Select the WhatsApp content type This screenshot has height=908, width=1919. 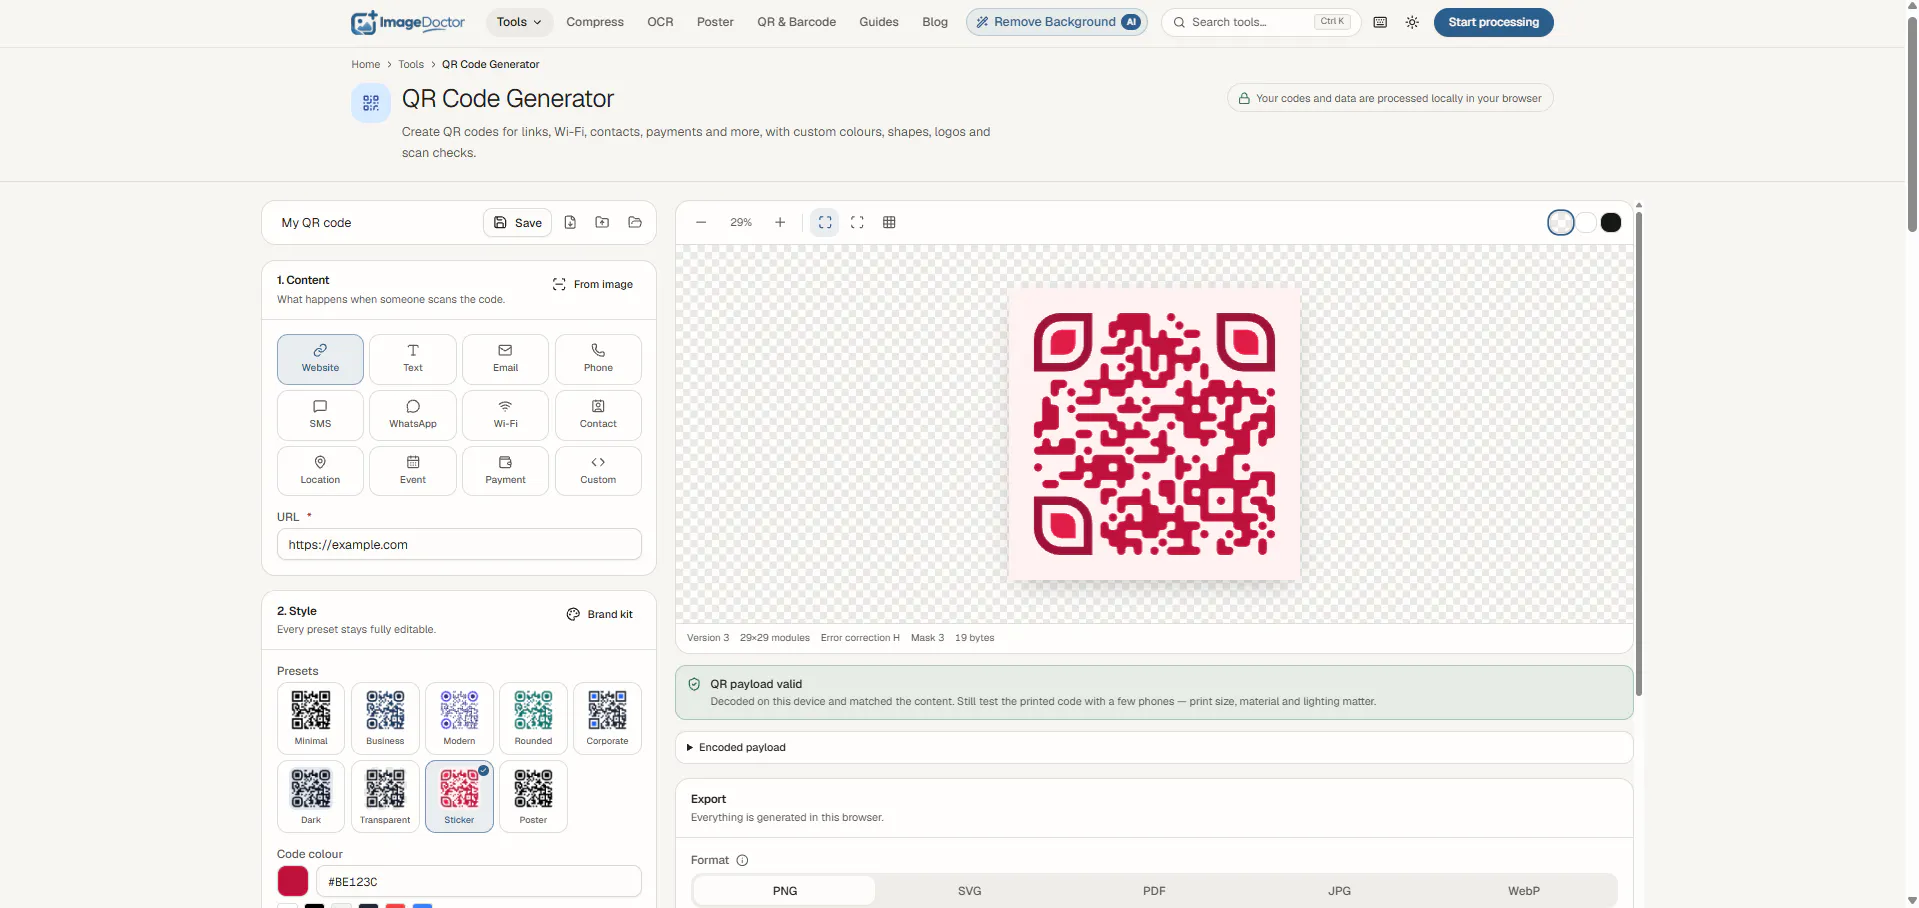[x=413, y=415]
